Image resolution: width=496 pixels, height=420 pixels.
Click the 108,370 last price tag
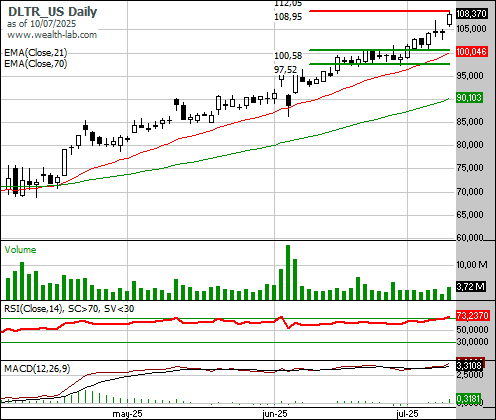click(x=472, y=14)
